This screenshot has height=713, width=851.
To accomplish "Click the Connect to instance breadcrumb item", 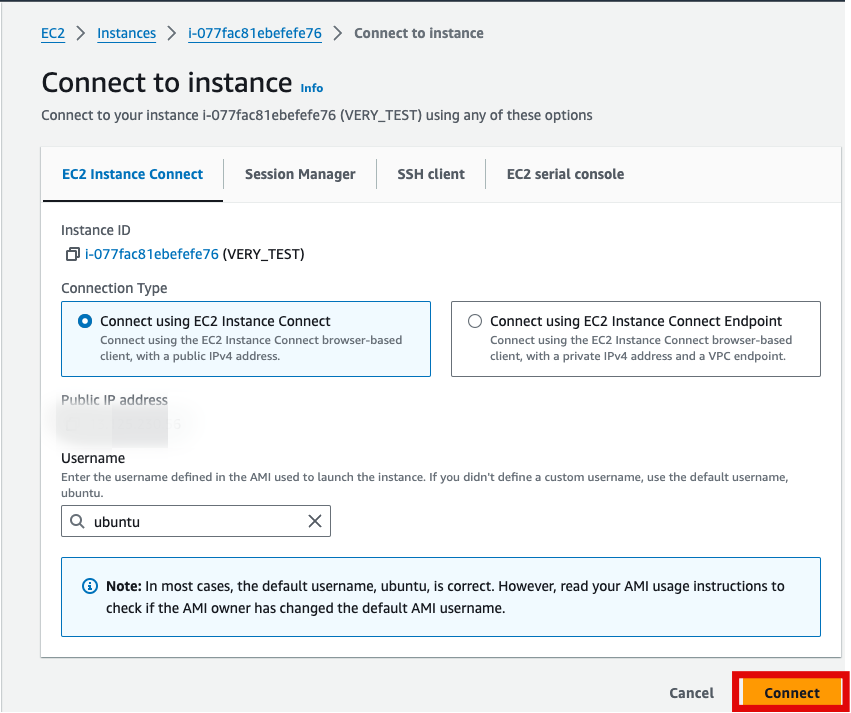I will [x=418, y=33].
